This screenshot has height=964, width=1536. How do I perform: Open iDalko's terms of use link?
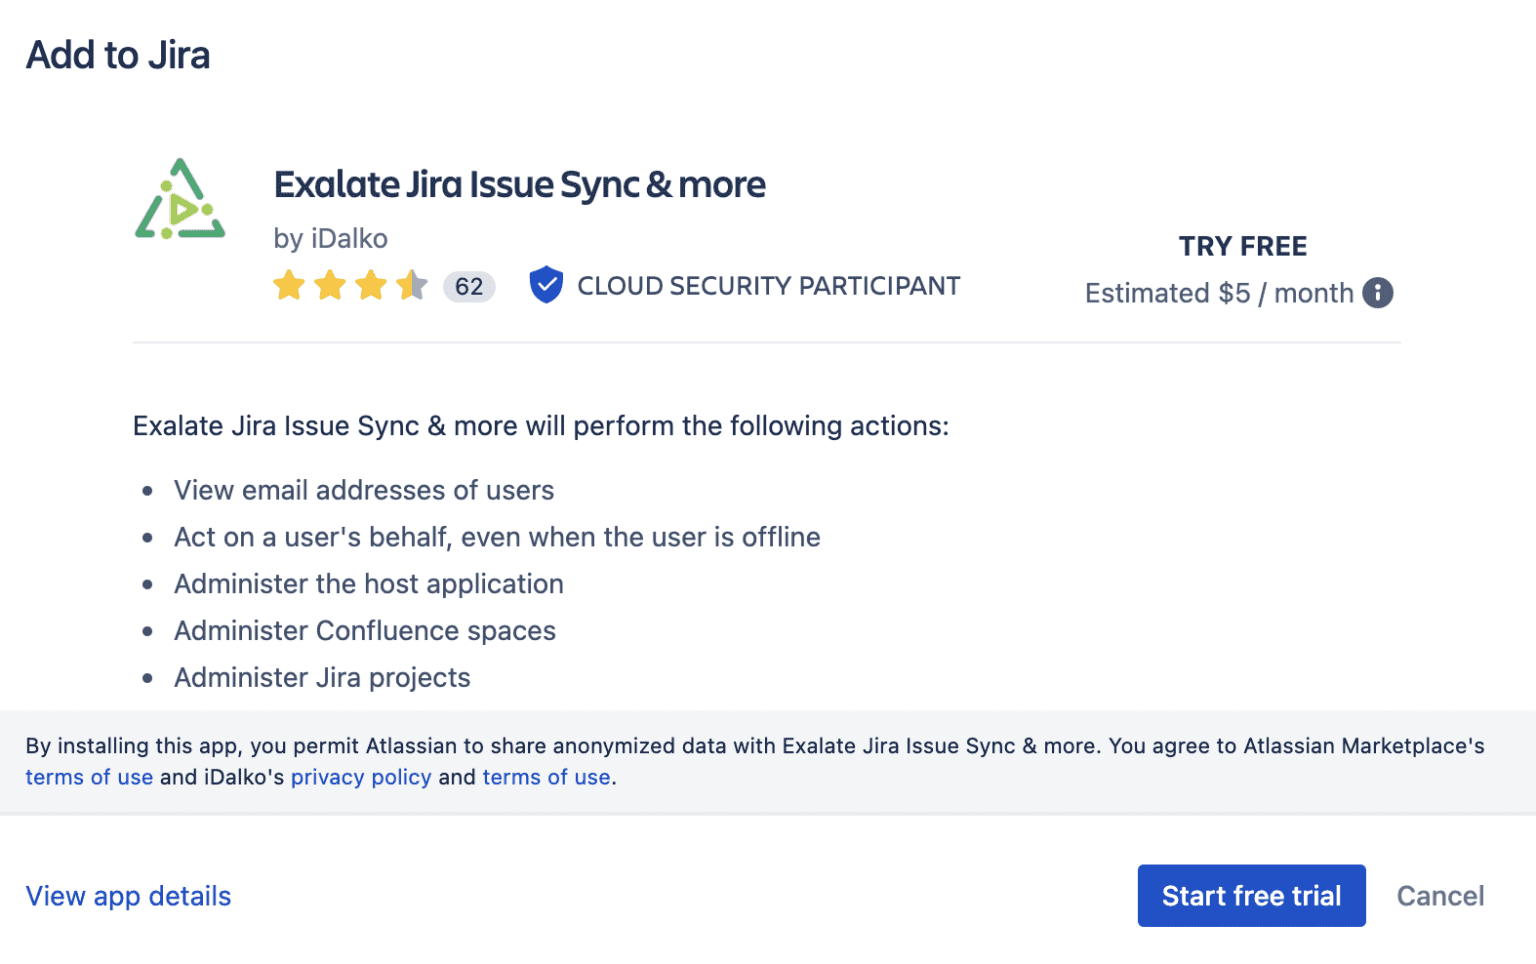[x=546, y=777]
